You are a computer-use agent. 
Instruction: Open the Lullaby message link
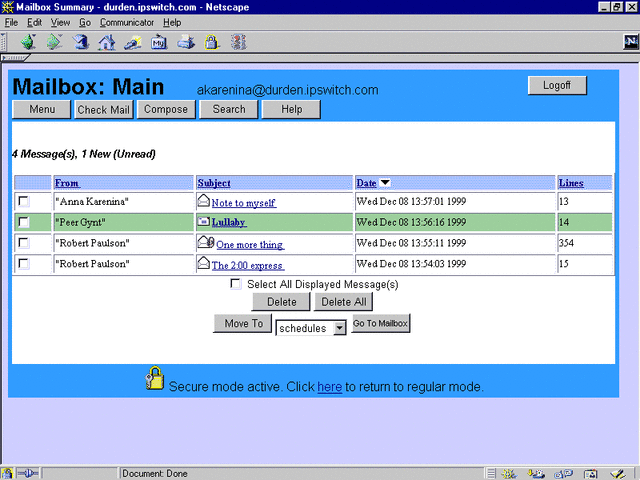229,222
